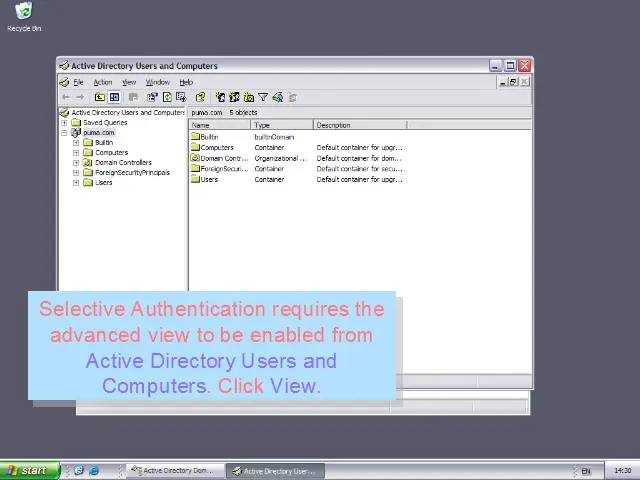Open the File menu

tap(78, 82)
